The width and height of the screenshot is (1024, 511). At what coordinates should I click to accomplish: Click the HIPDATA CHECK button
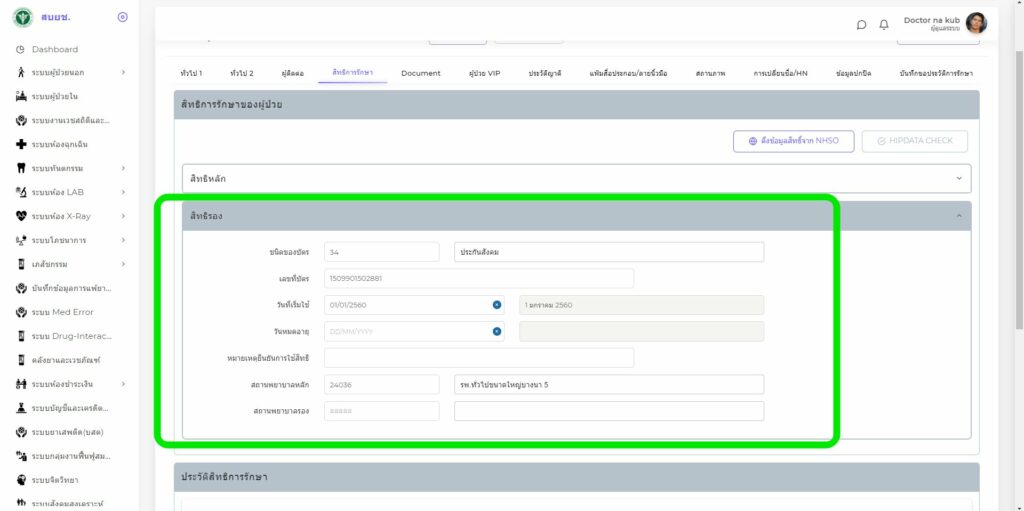(x=914, y=141)
